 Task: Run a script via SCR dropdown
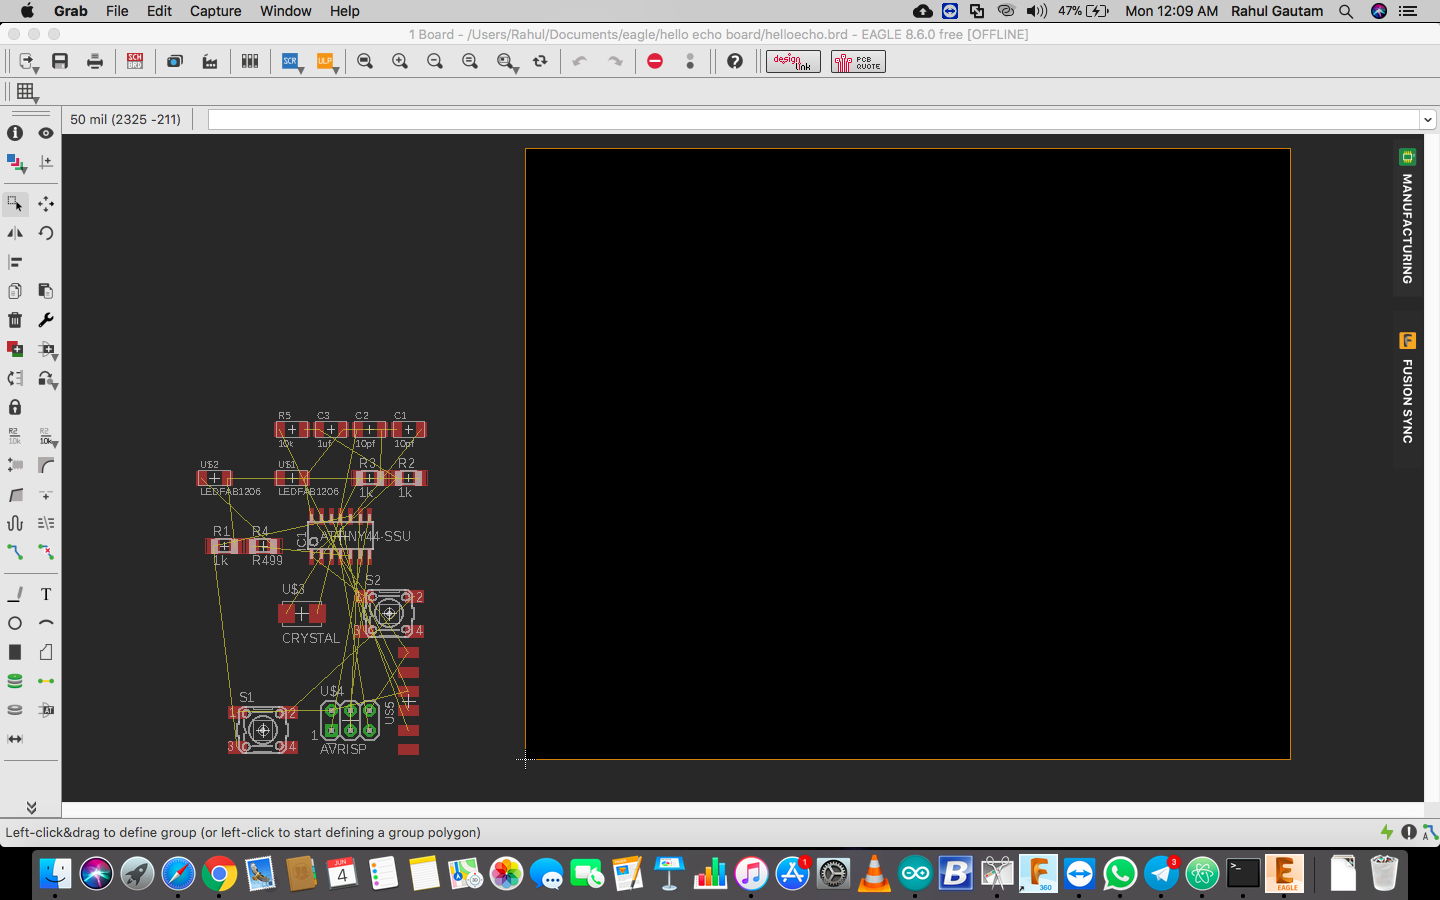292,62
